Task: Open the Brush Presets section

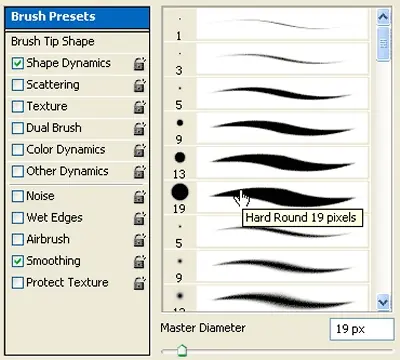Action: point(77,17)
